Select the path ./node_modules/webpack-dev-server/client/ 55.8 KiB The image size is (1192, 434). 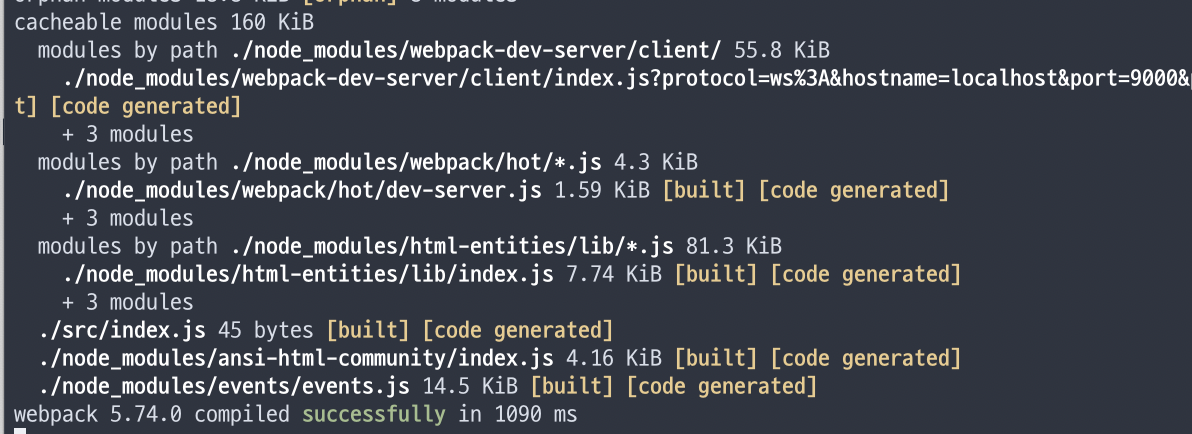[x=530, y=51]
